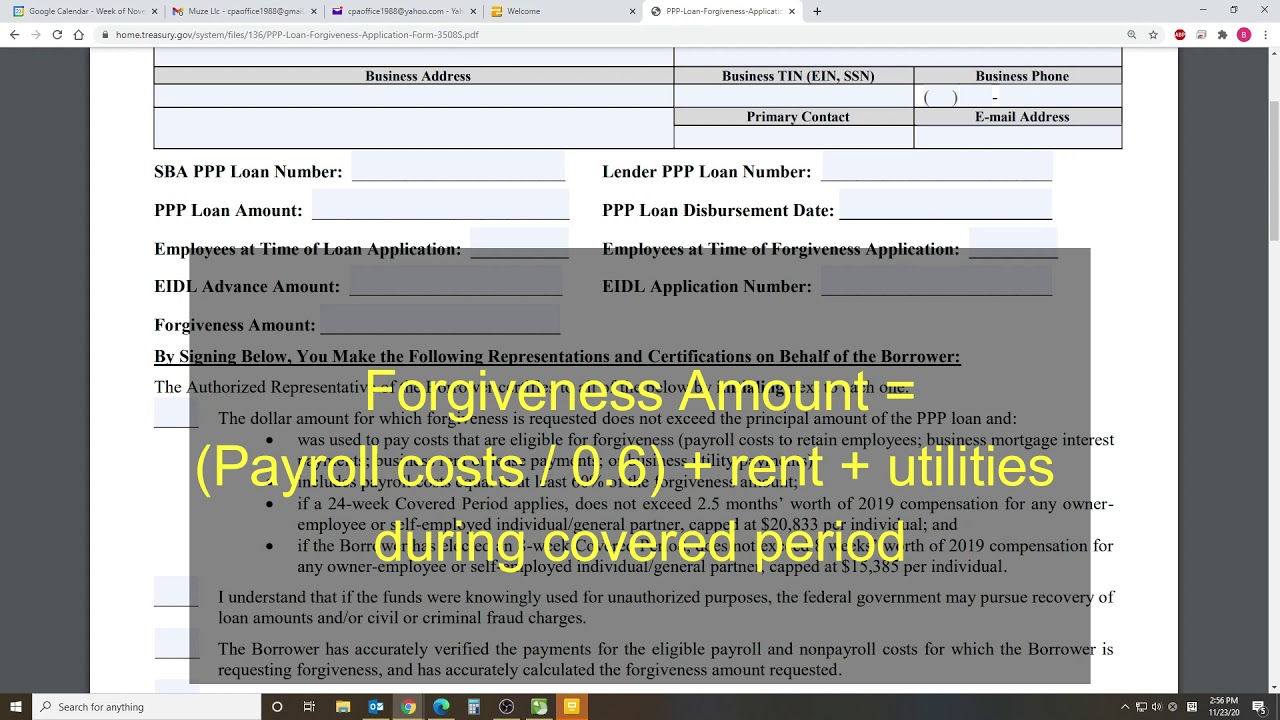Show hidden system tray icons
This screenshot has height=720, width=1280.
pos(1125,707)
